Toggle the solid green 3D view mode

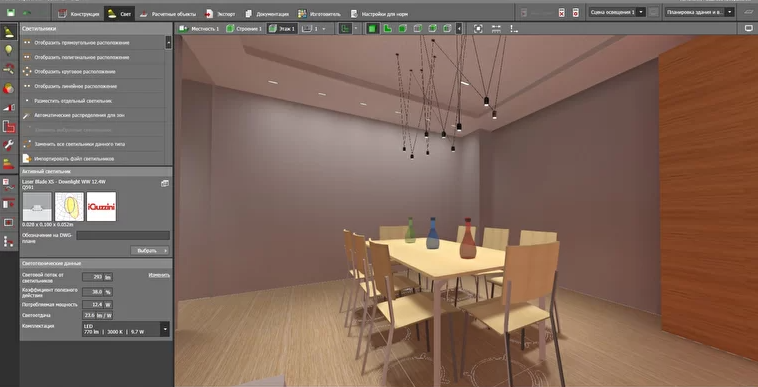(372, 29)
